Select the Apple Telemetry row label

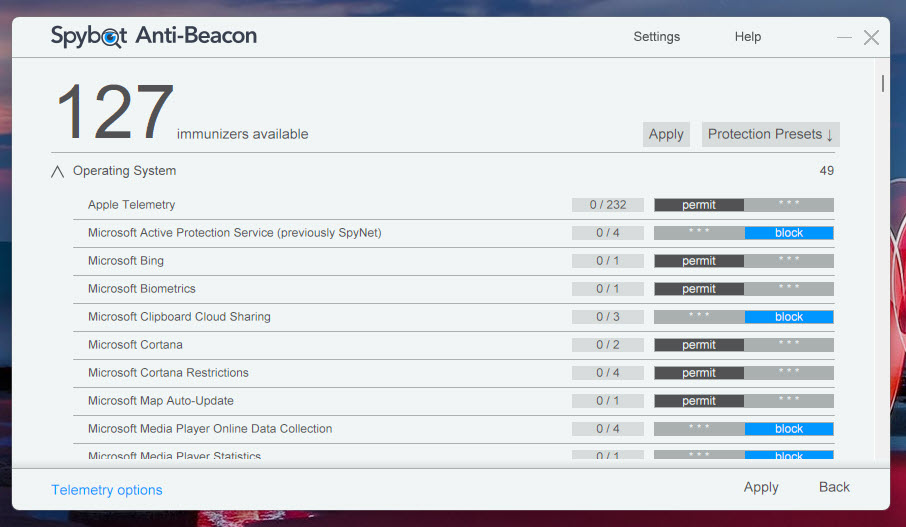131,205
